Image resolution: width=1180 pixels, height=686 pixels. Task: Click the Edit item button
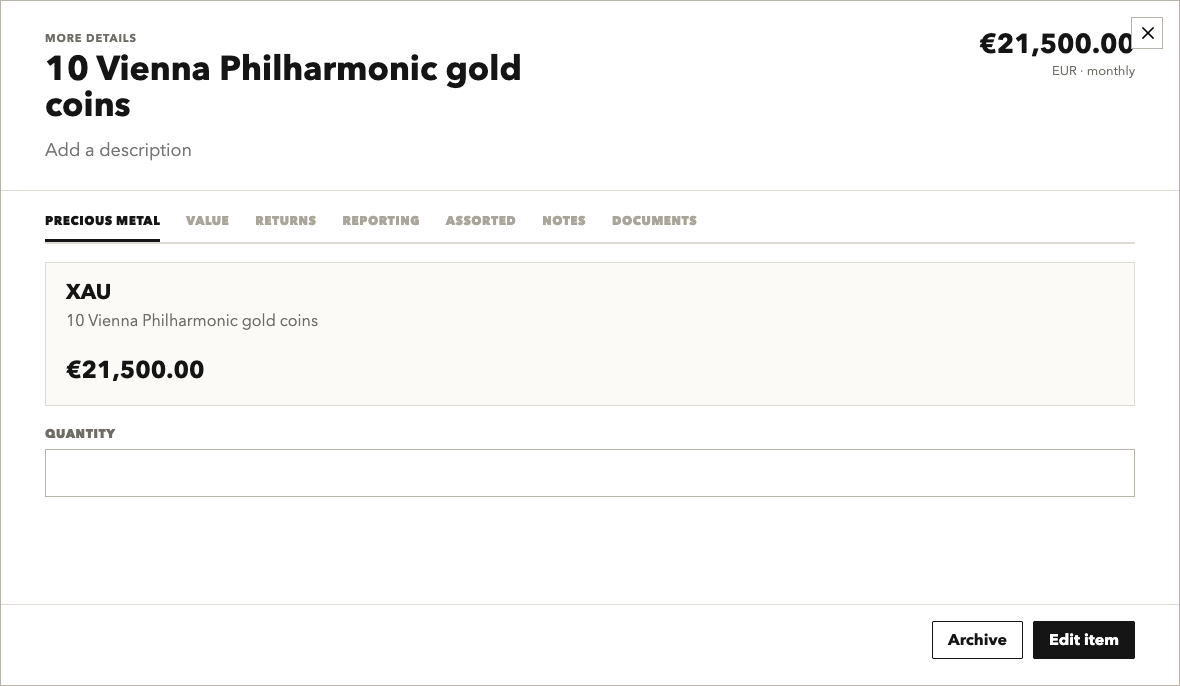[x=1084, y=640]
